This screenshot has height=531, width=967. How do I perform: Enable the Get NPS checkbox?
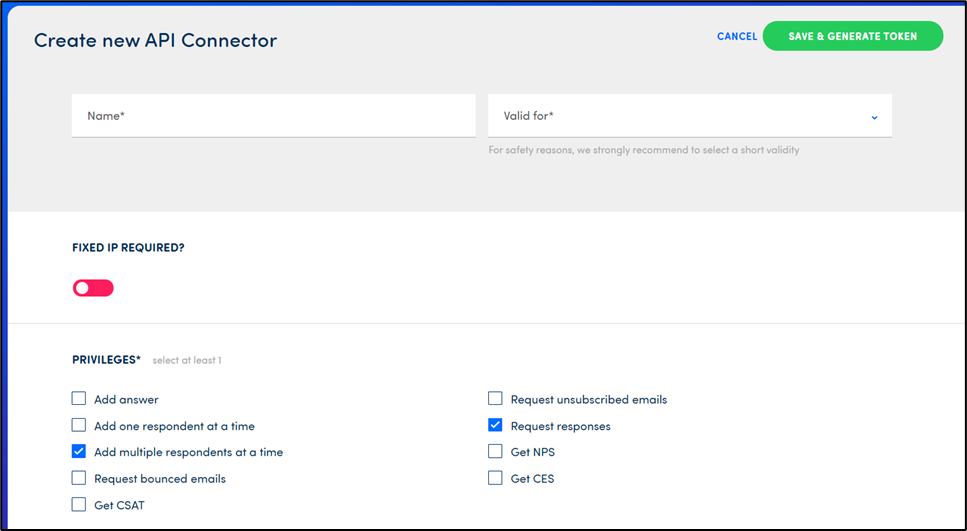(495, 452)
